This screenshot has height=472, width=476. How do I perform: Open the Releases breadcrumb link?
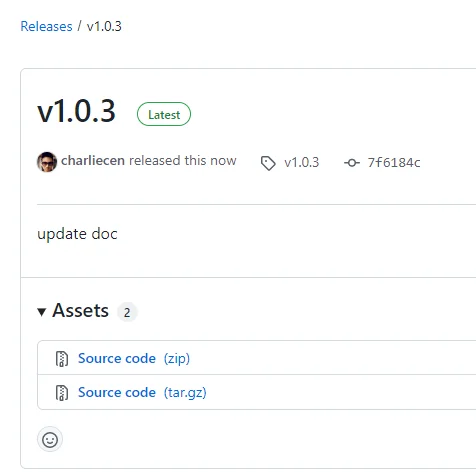(x=46, y=26)
